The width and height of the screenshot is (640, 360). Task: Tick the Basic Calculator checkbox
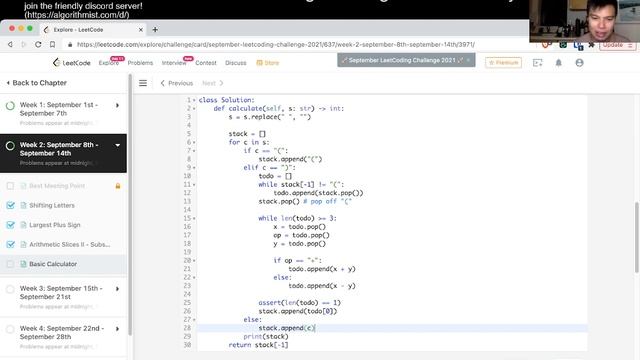coord(10,264)
